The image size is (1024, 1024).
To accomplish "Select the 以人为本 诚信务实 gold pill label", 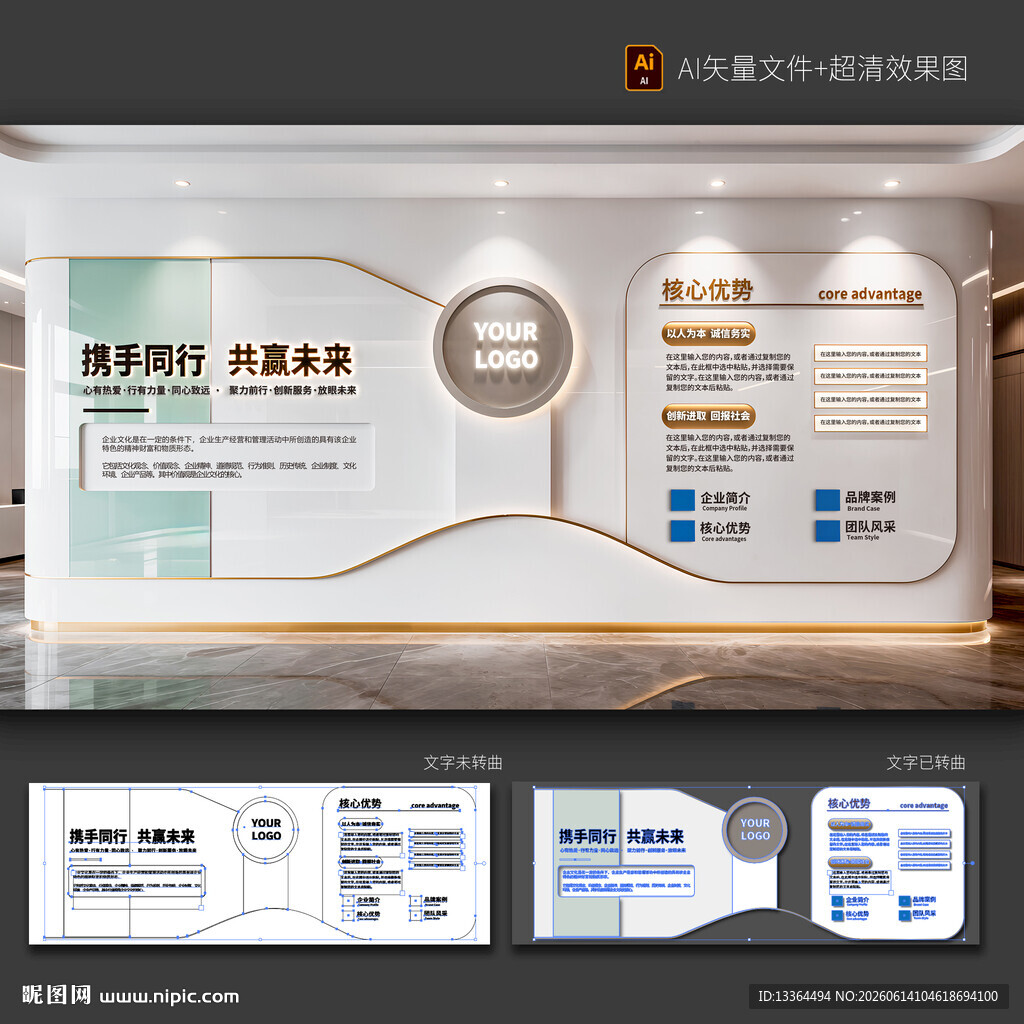I will coord(708,334).
